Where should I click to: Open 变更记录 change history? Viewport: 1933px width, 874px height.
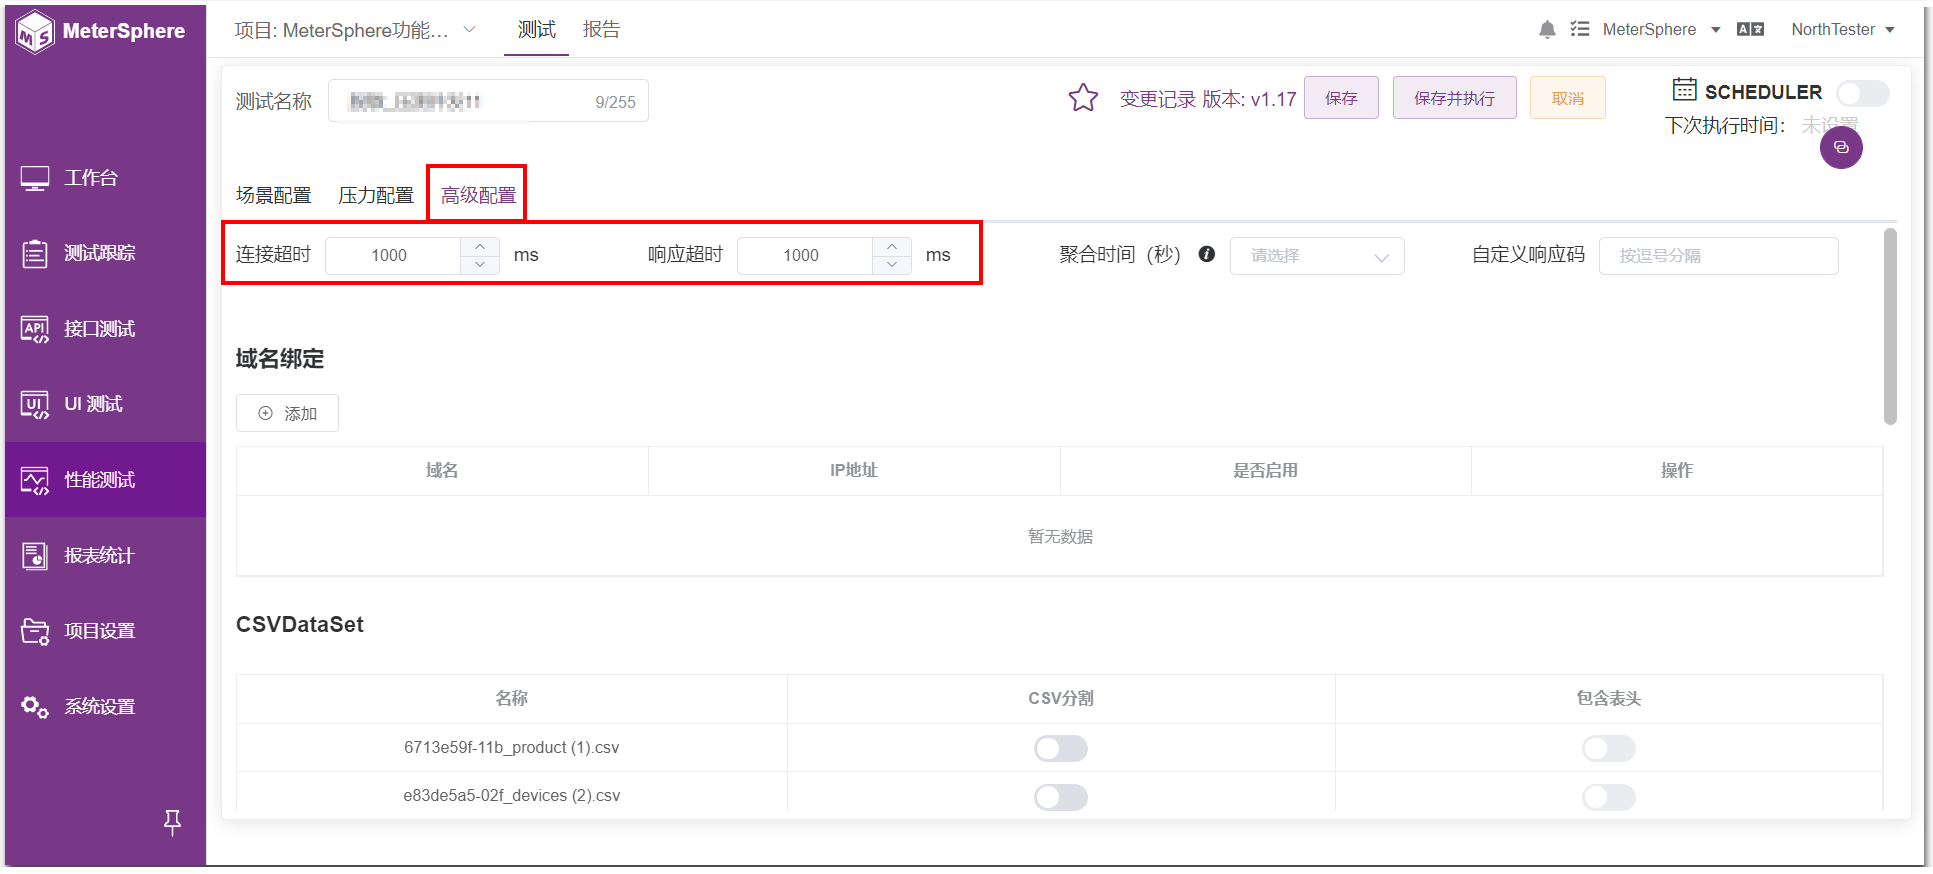click(x=1158, y=99)
